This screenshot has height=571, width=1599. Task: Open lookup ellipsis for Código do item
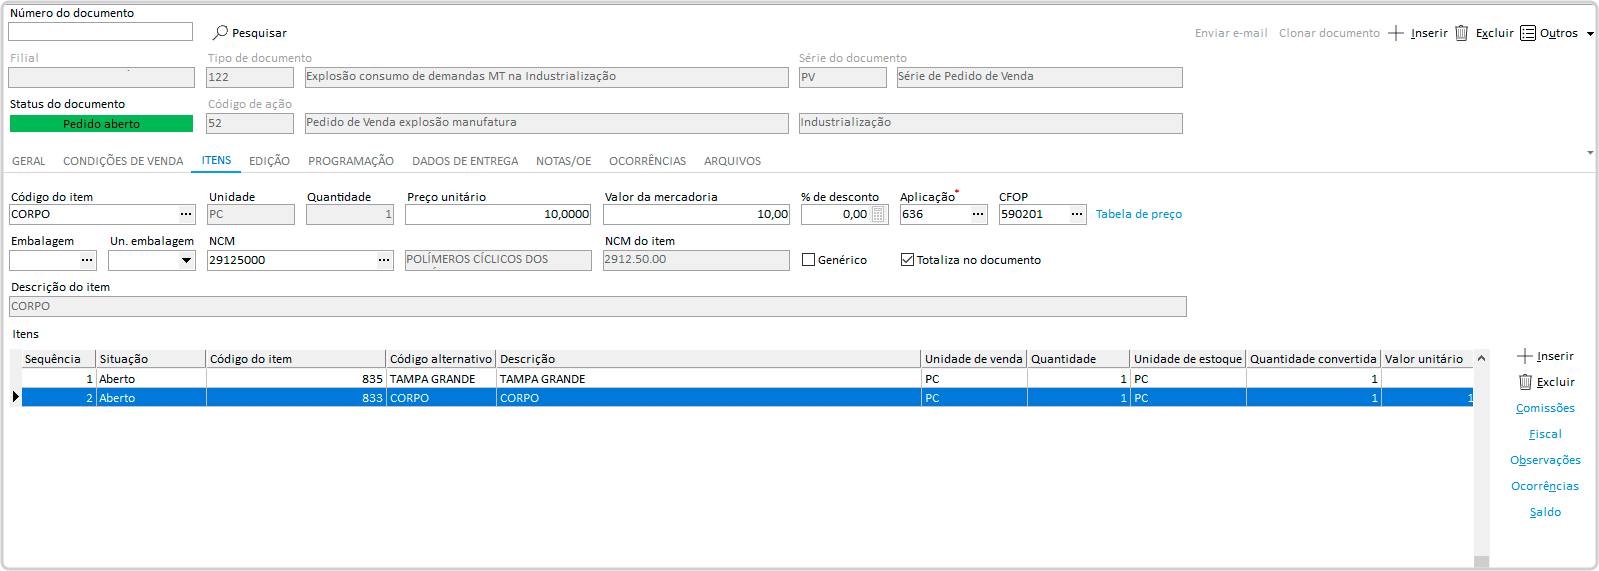[186, 214]
